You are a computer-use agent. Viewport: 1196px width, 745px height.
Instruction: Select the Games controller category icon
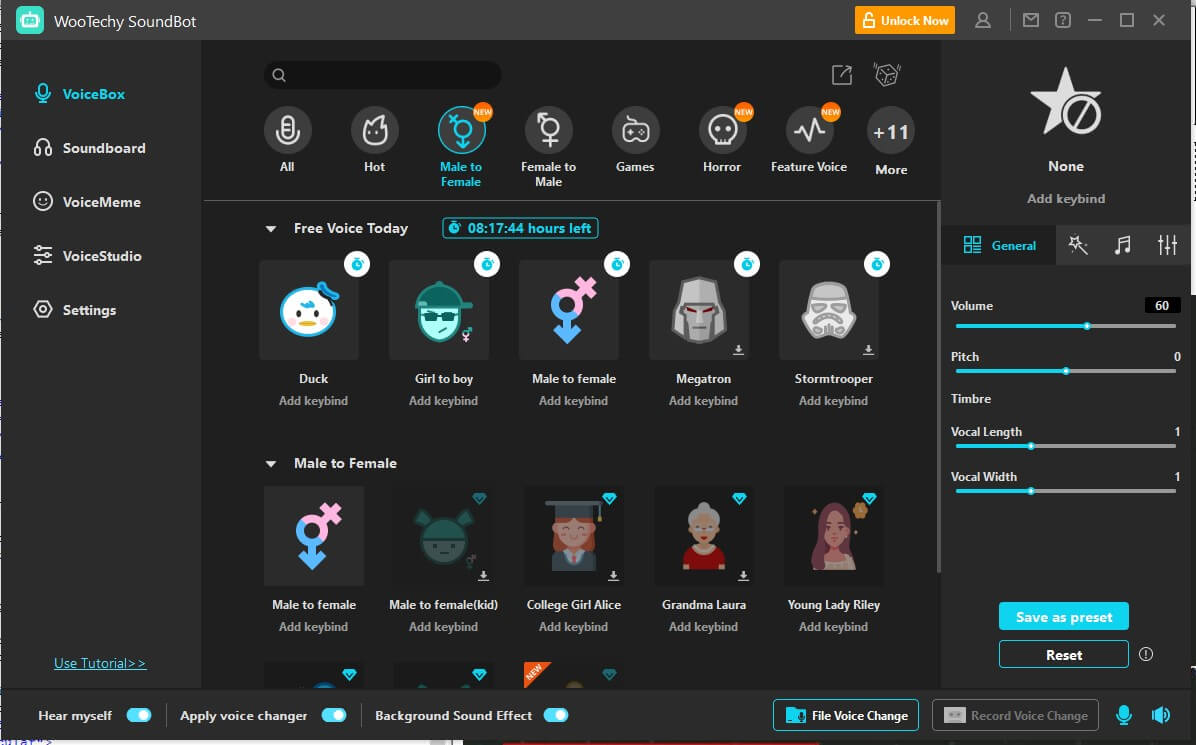pyautogui.click(x=635, y=130)
